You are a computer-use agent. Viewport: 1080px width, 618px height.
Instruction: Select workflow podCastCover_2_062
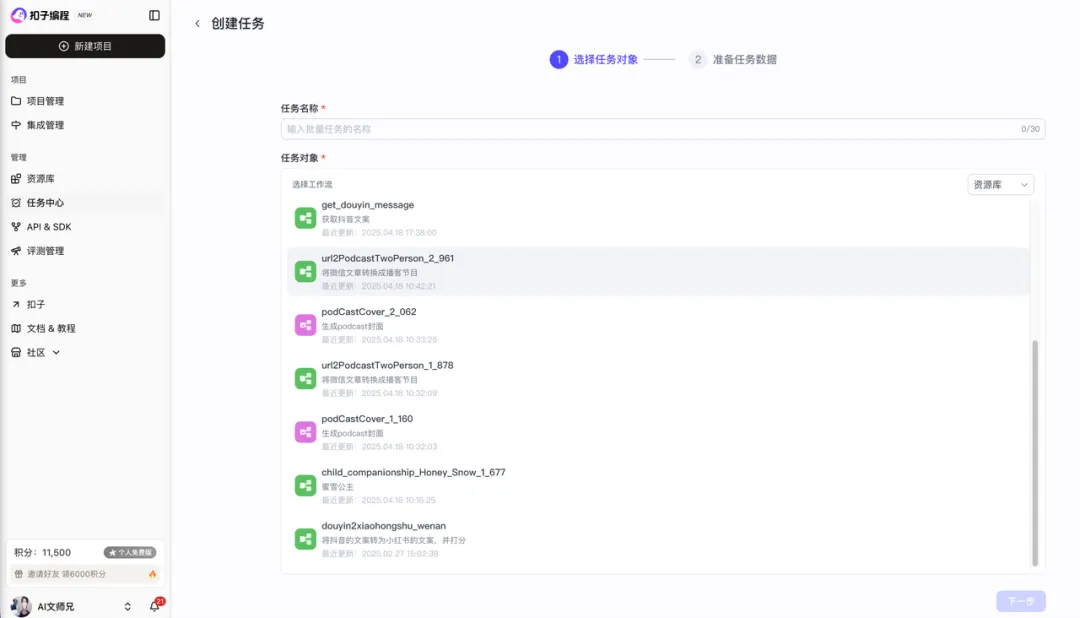pos(658,325)
